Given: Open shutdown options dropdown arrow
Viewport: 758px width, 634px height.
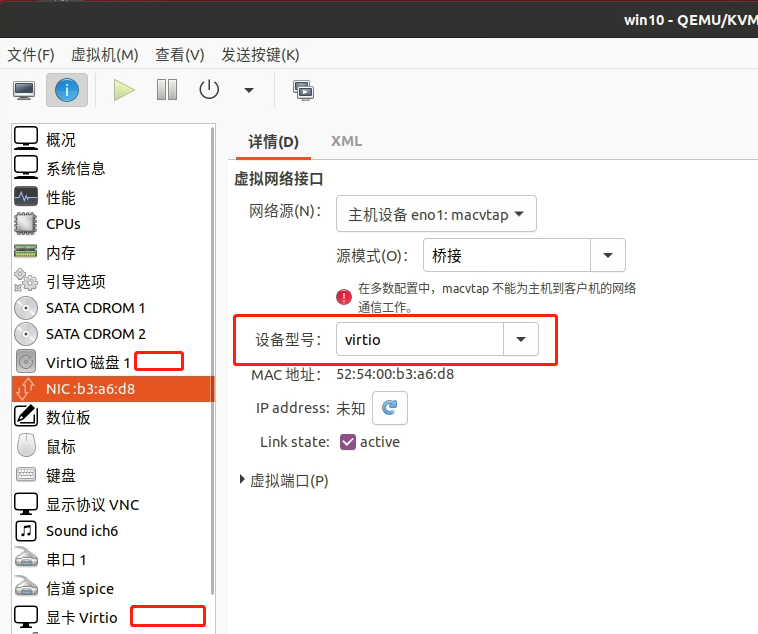Looking at the screenshot, I should pos(248,90).
